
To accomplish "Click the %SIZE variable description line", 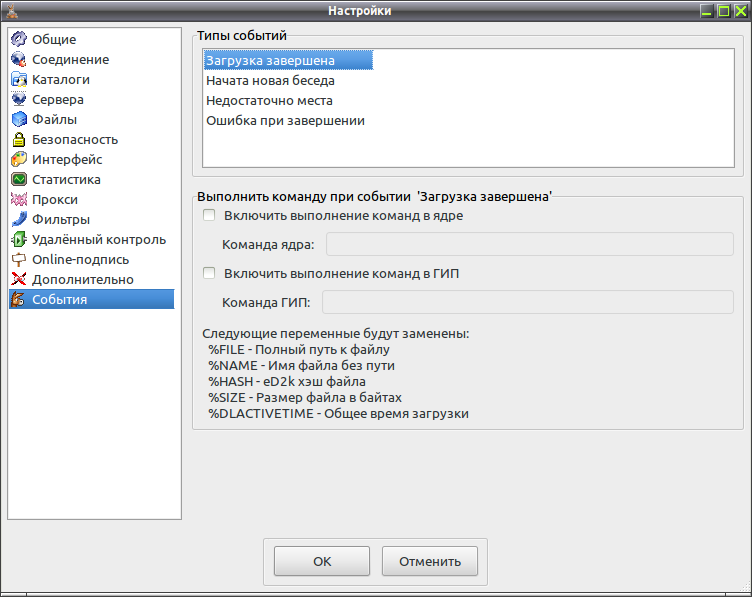I will (x=305, y=398).
